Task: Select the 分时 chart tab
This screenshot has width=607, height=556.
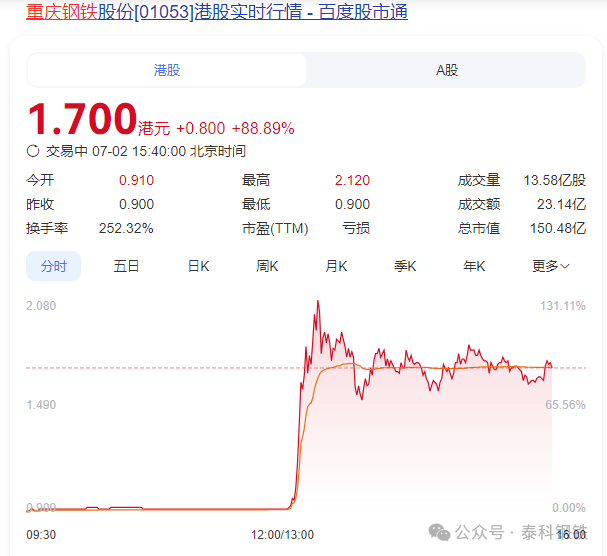Action: (x=53, y=266)
